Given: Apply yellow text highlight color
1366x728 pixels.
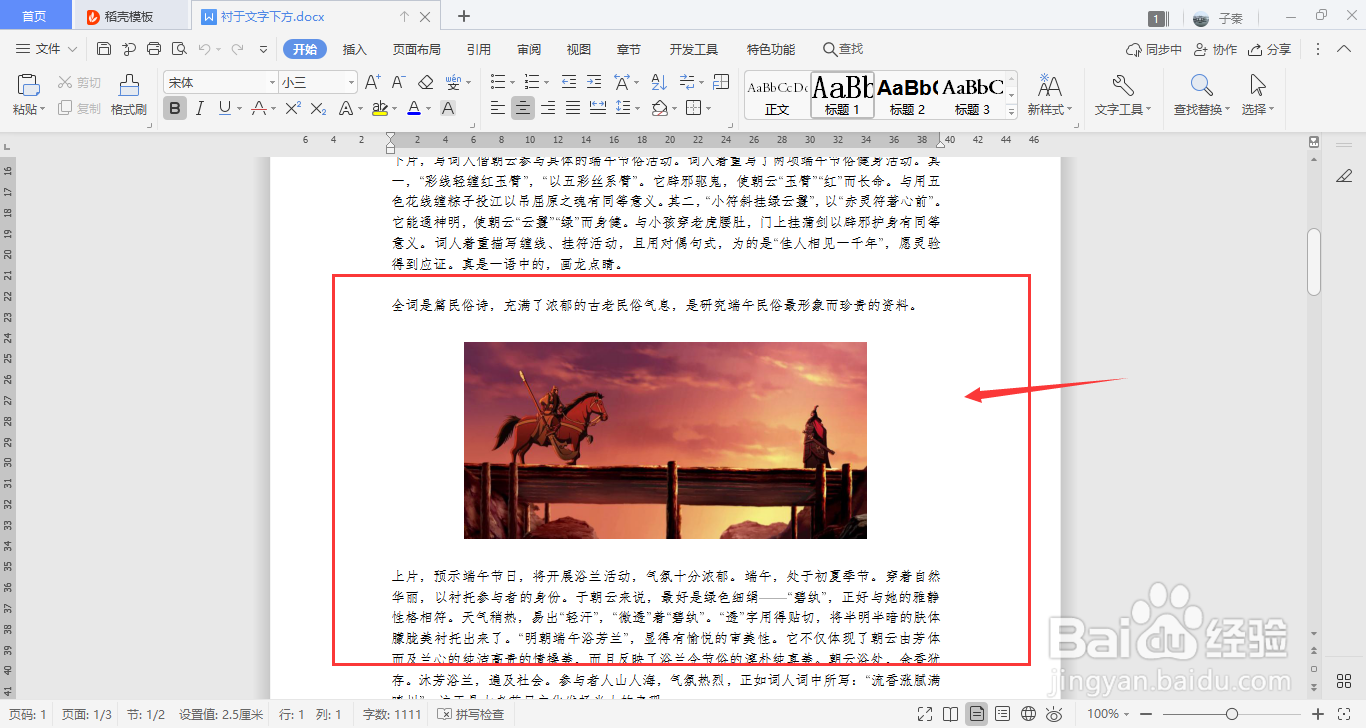Looking at the screenshot, I should coord(379,108).
